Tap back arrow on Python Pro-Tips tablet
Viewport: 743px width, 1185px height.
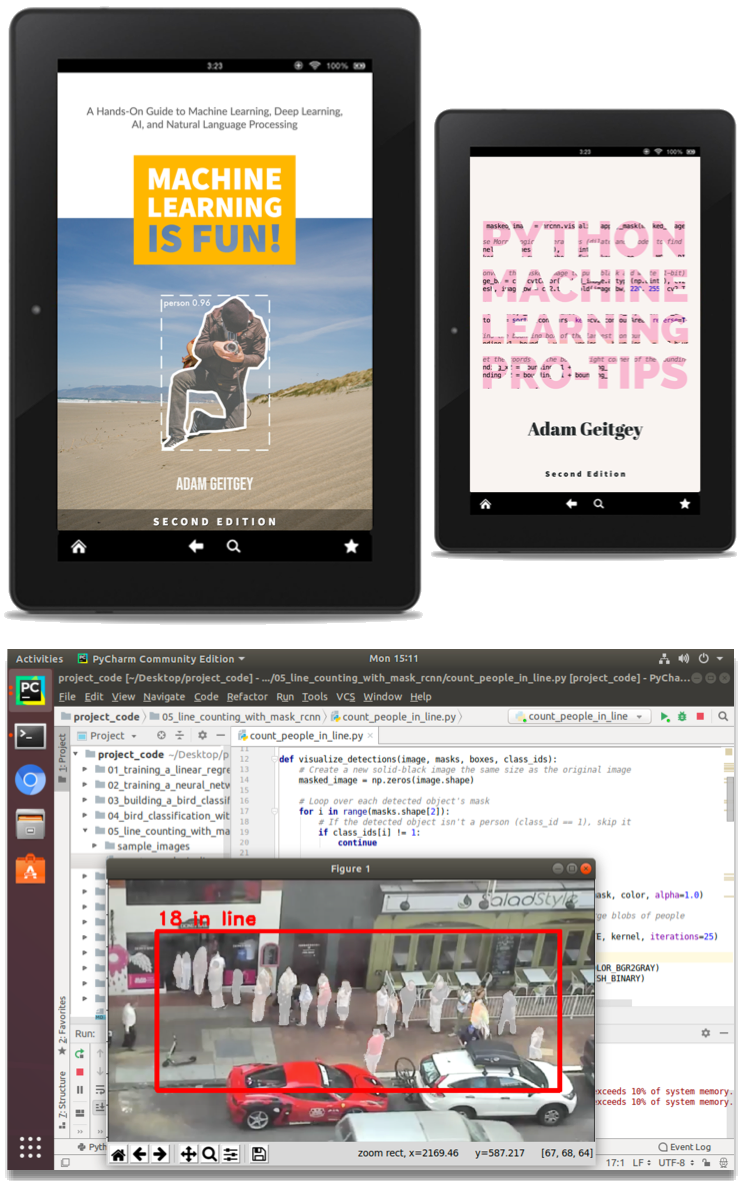571,503
